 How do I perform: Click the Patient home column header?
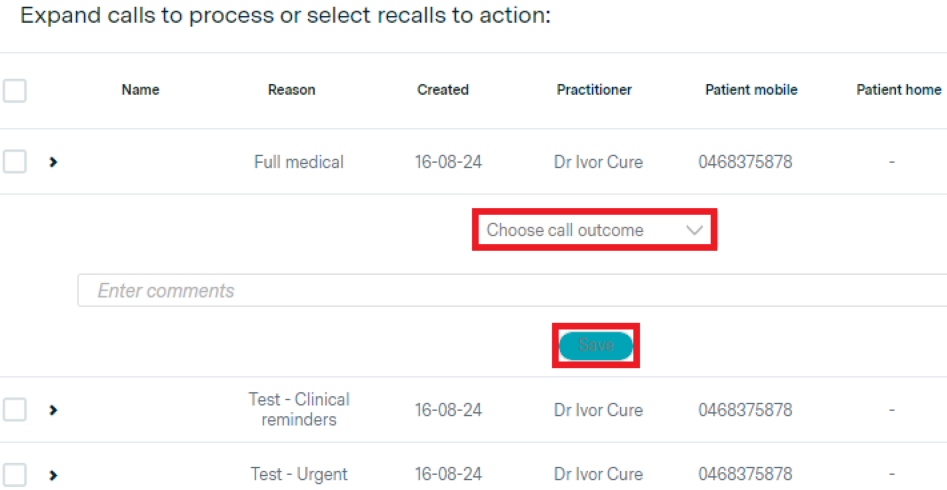pyautogui.click(x=898, y=90)
